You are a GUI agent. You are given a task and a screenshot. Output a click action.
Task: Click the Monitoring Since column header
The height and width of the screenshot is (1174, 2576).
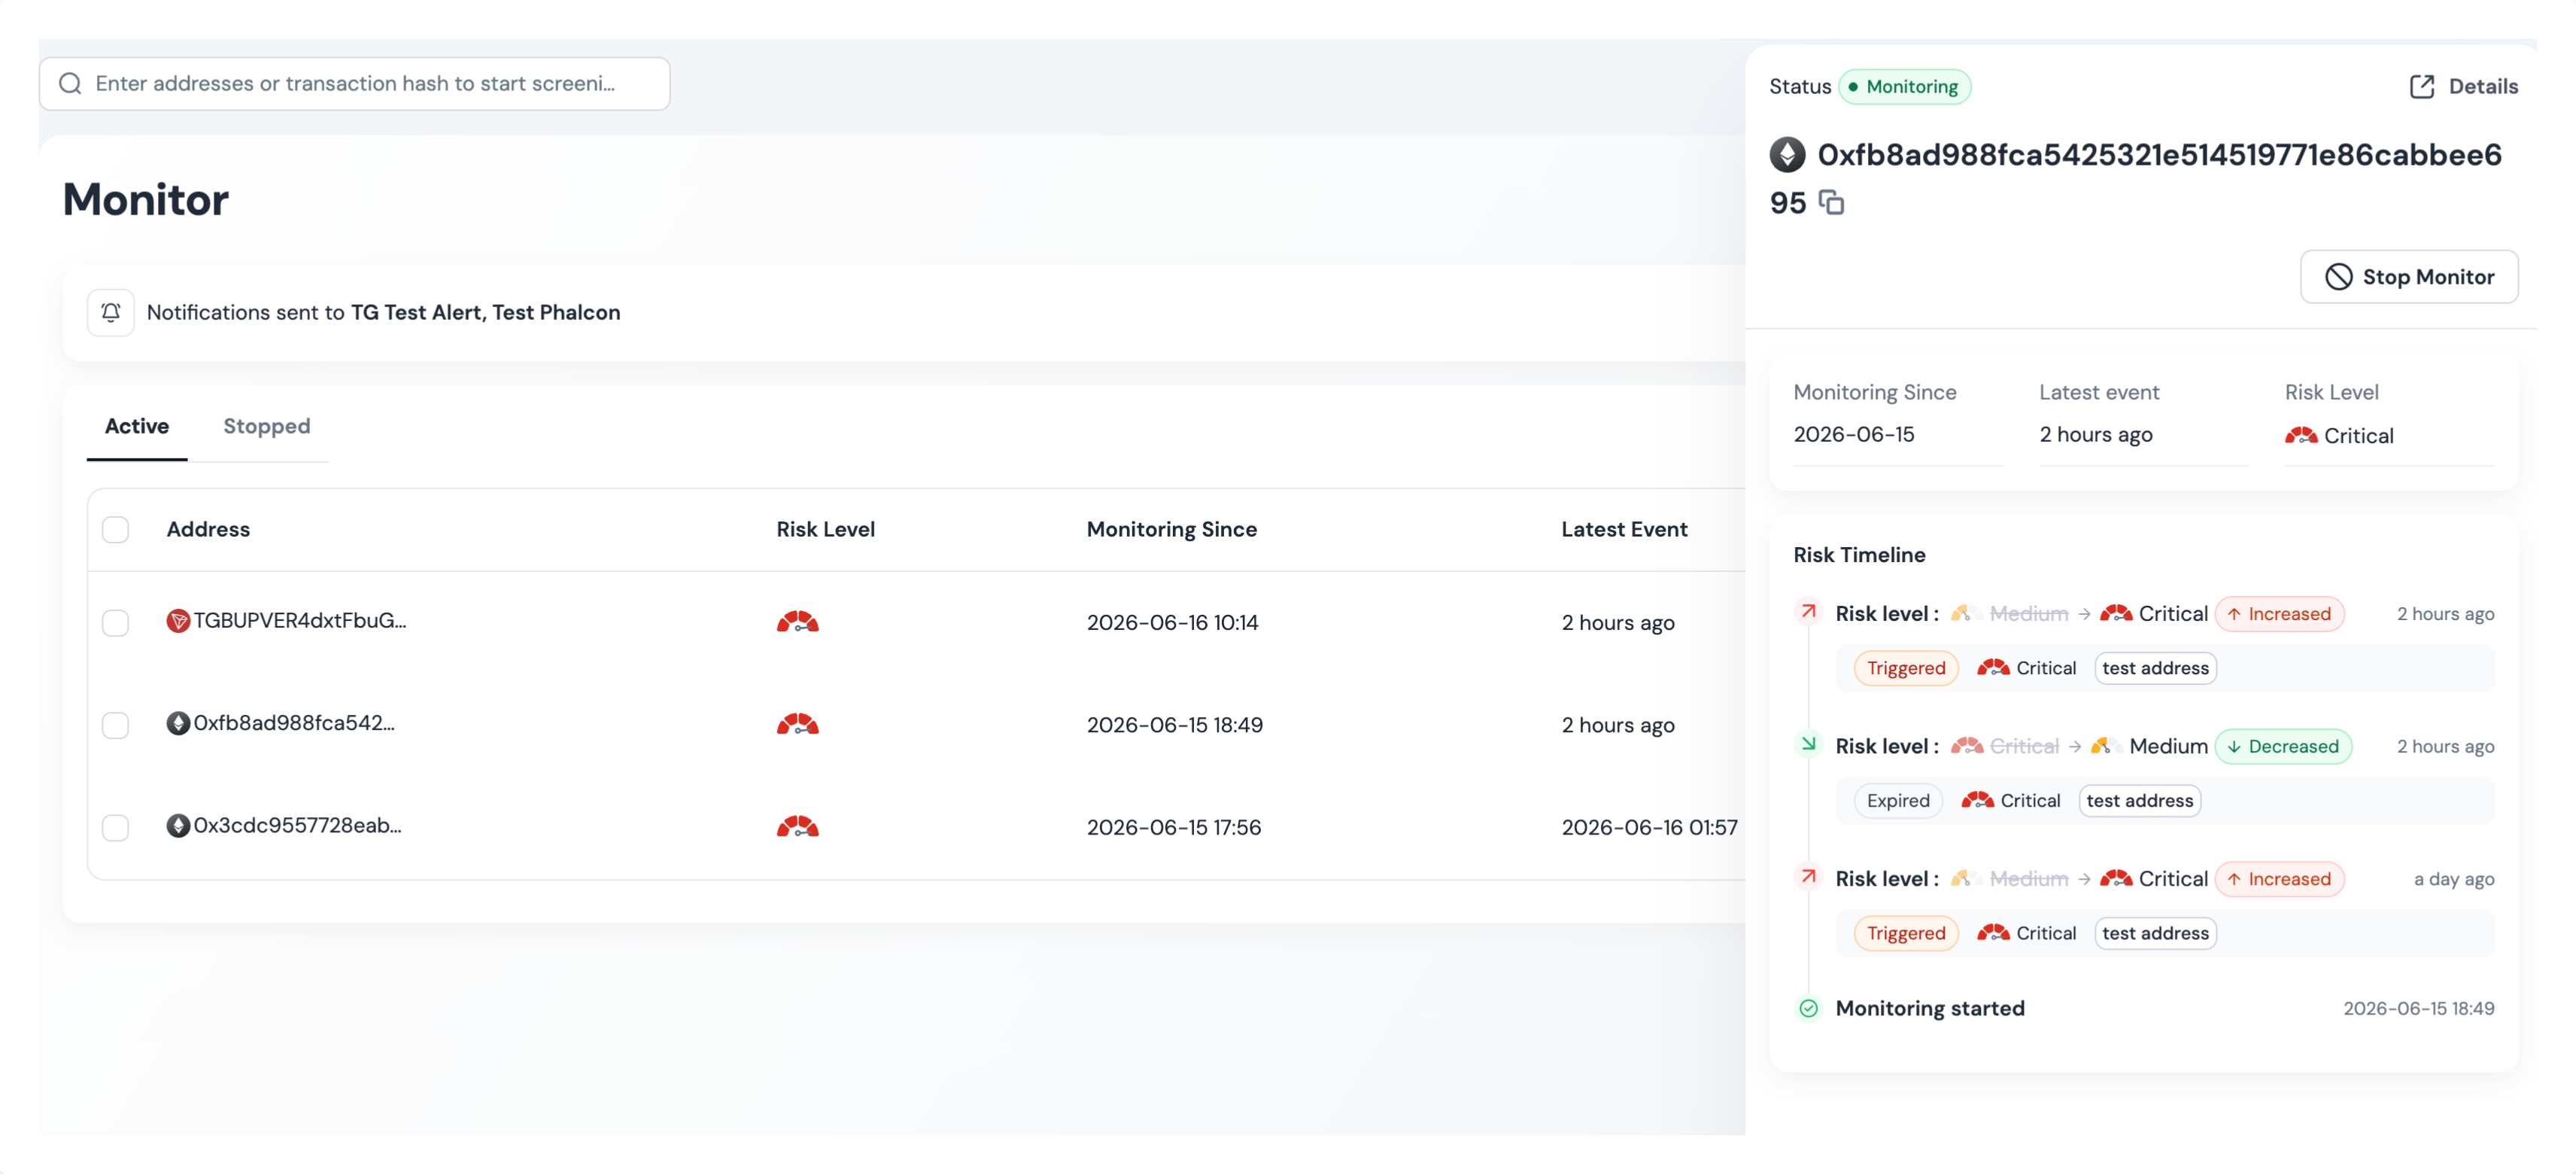1171,529
